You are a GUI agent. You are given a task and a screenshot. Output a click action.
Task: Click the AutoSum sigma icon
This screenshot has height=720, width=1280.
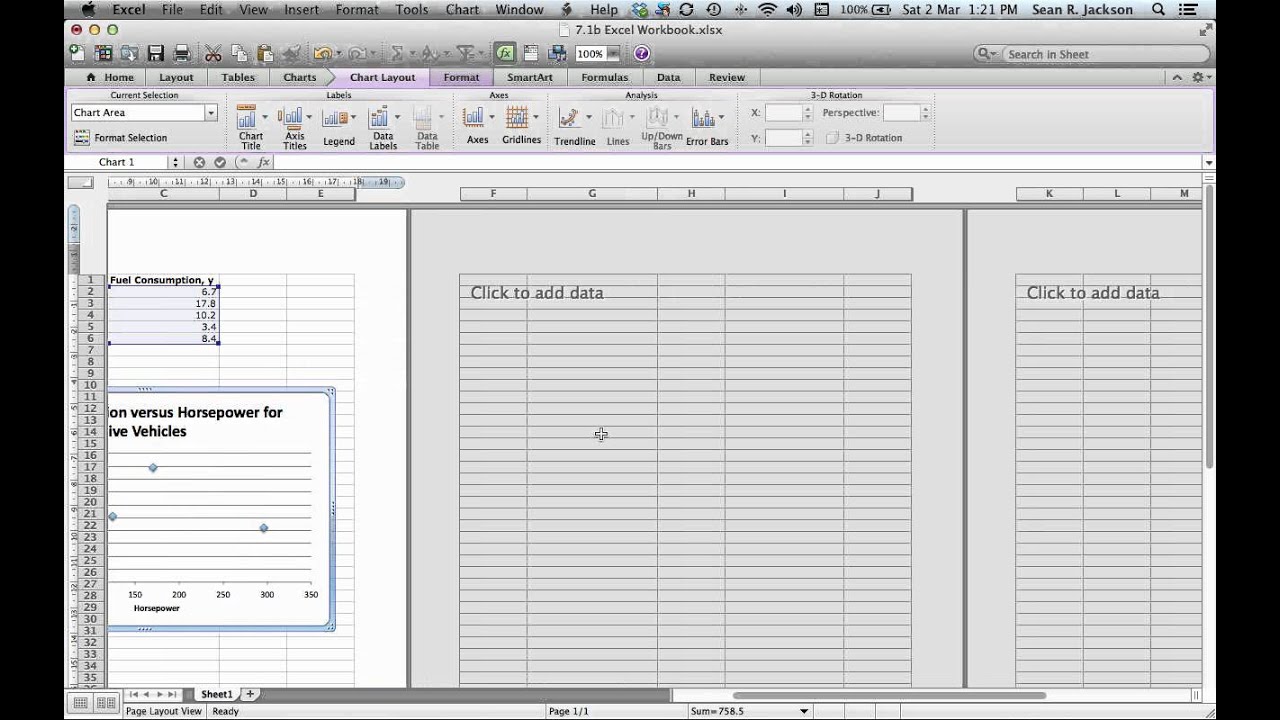[x=396, y=54]
